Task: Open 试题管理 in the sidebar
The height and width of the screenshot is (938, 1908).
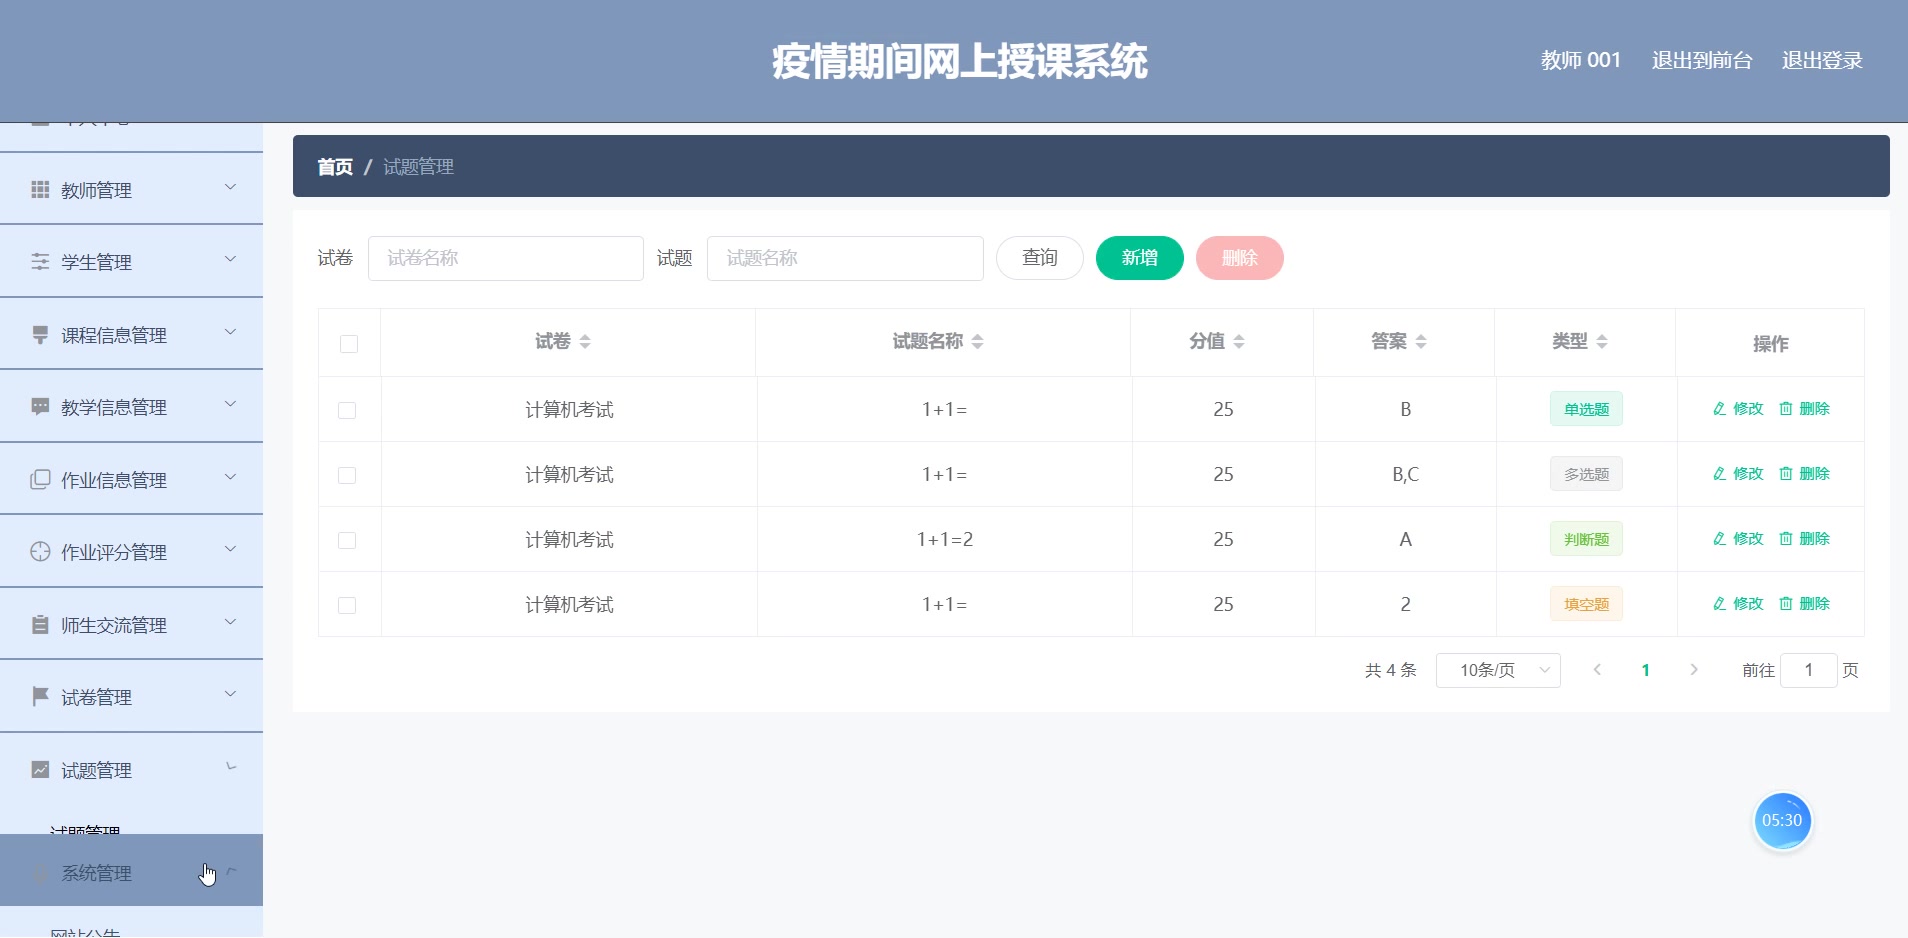Action: click(131, 769)
